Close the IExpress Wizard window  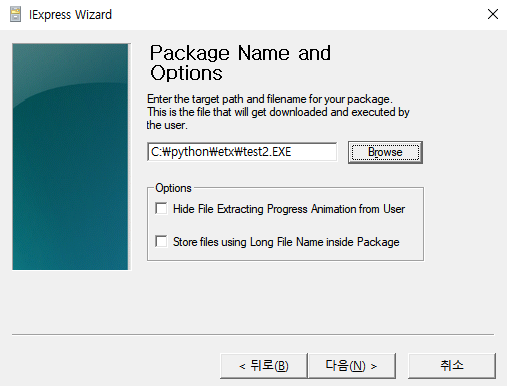pyautogui.click(x=493, y=14)
